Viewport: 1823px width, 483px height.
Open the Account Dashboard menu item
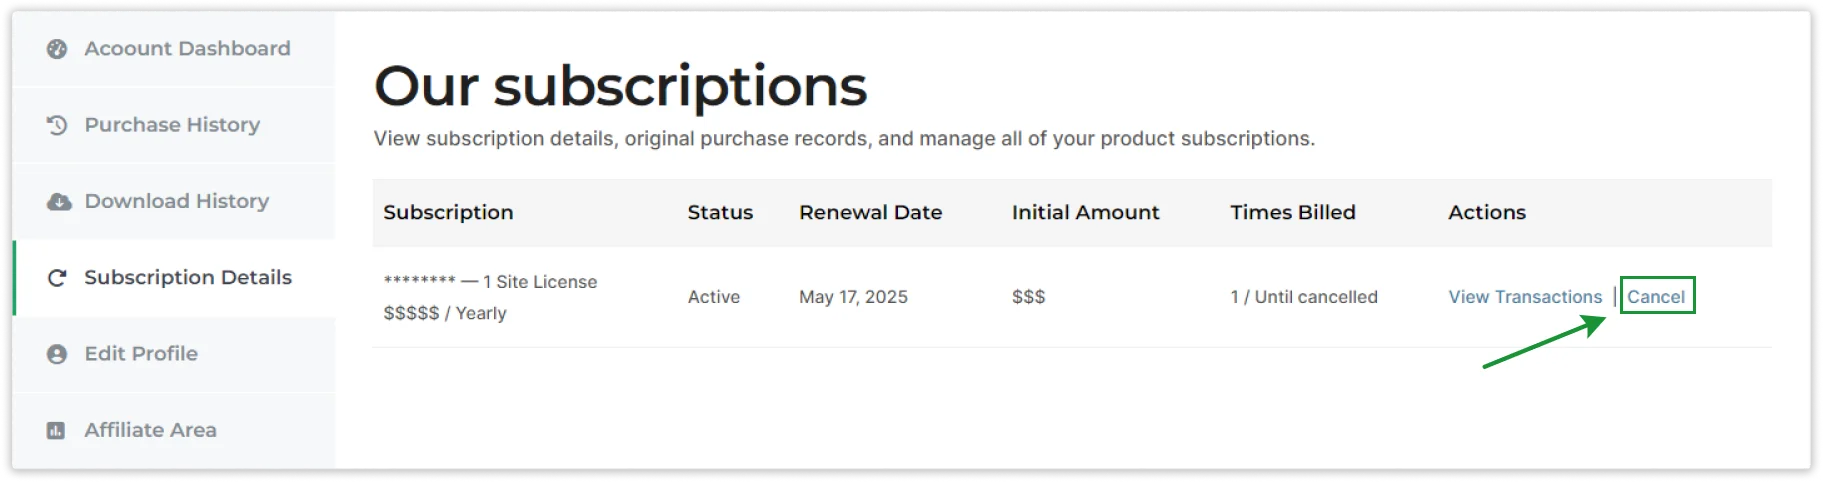pyautogui.click(x=187, y=49)
